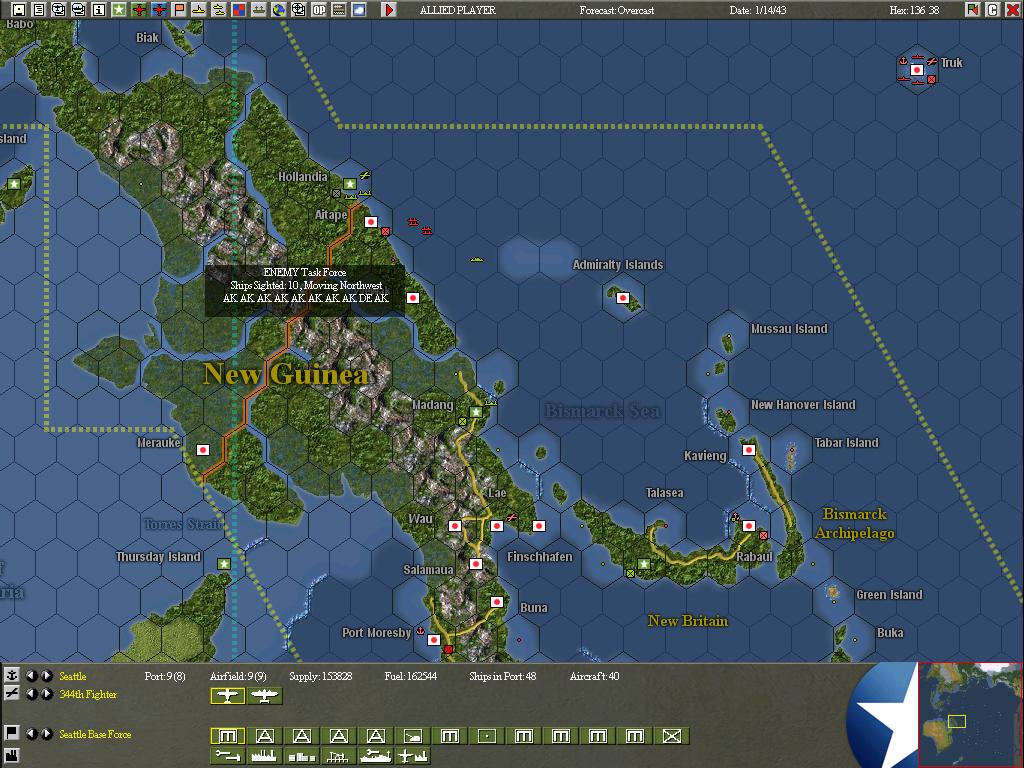Click the 'Fuel: 162544' status text

411,676
